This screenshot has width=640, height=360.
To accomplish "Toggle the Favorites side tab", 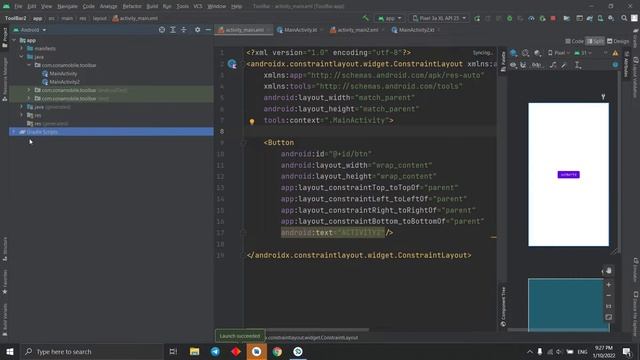I will pos(5,282).
